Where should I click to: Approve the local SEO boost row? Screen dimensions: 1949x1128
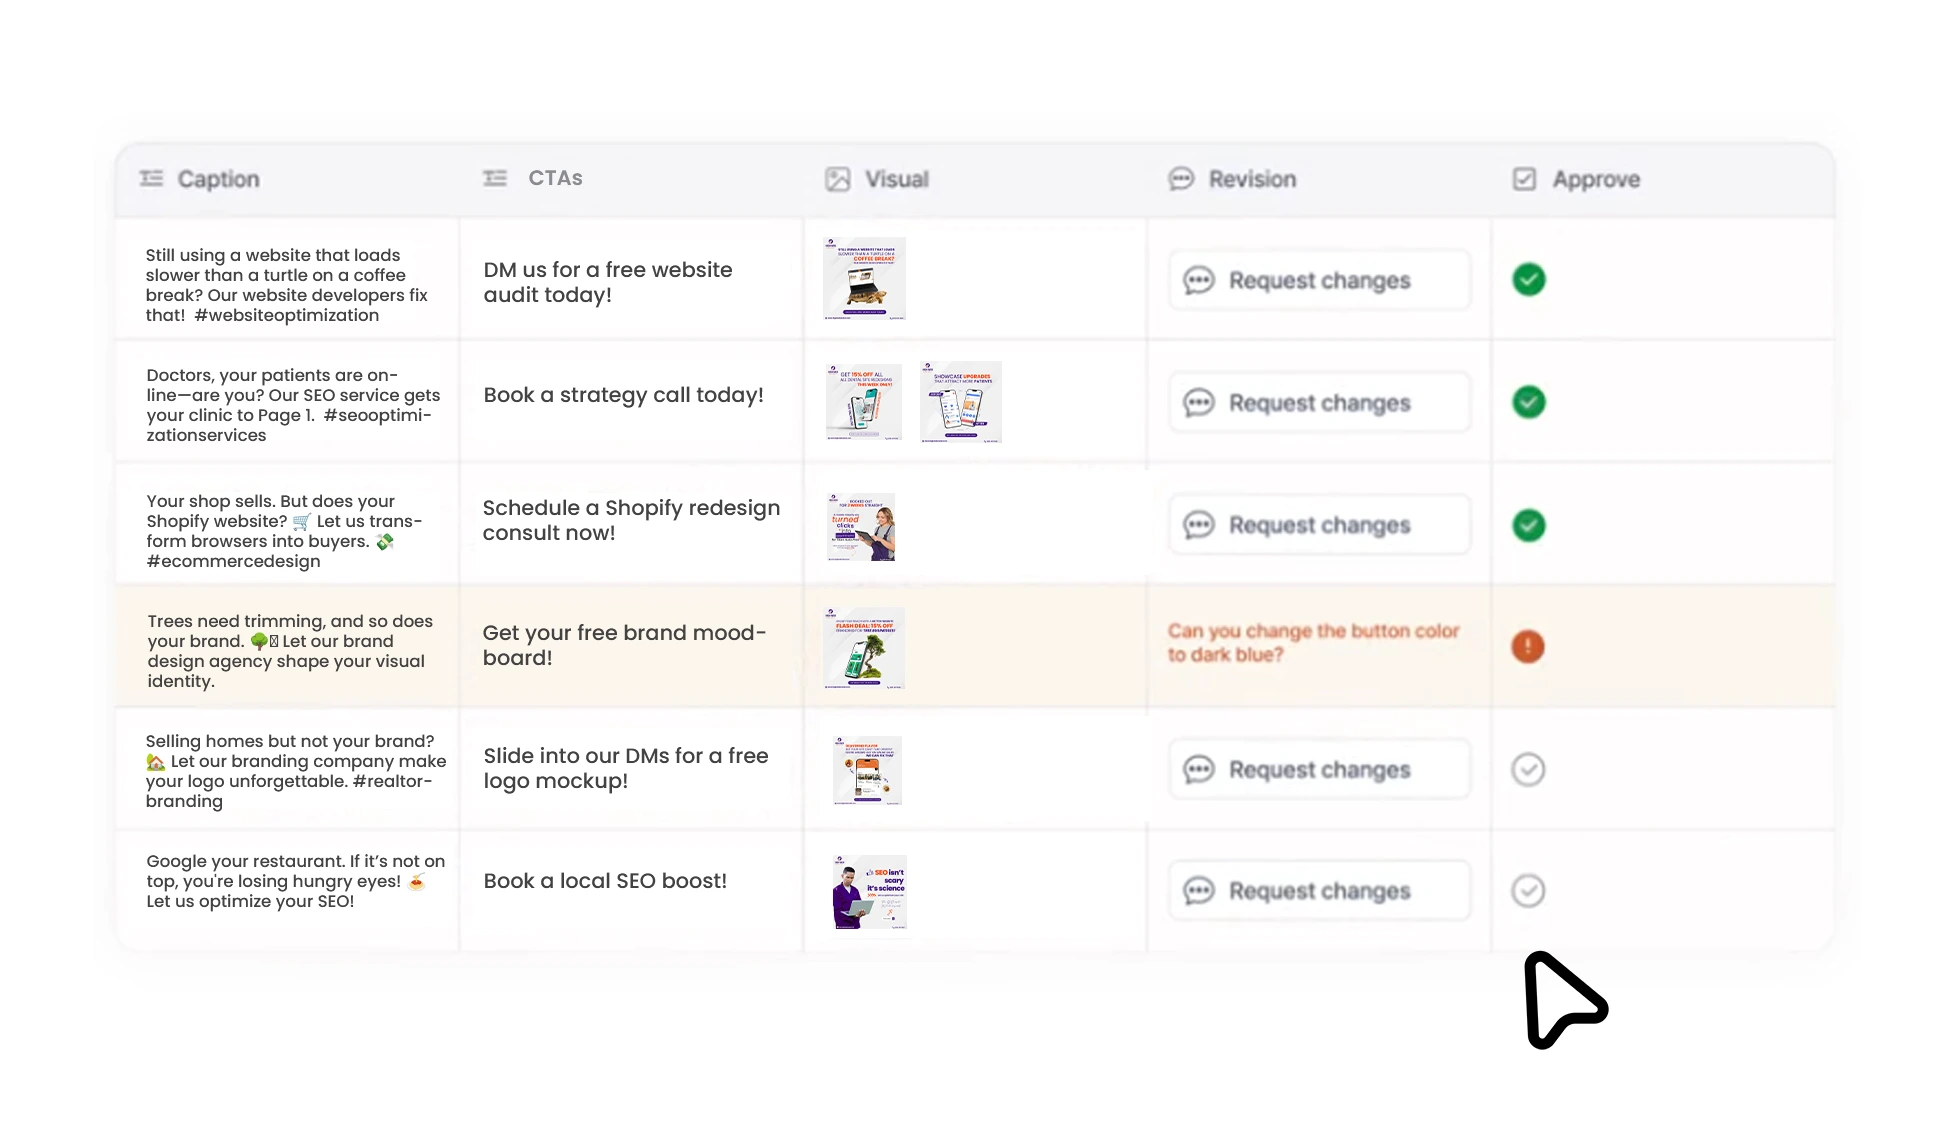1528,890
